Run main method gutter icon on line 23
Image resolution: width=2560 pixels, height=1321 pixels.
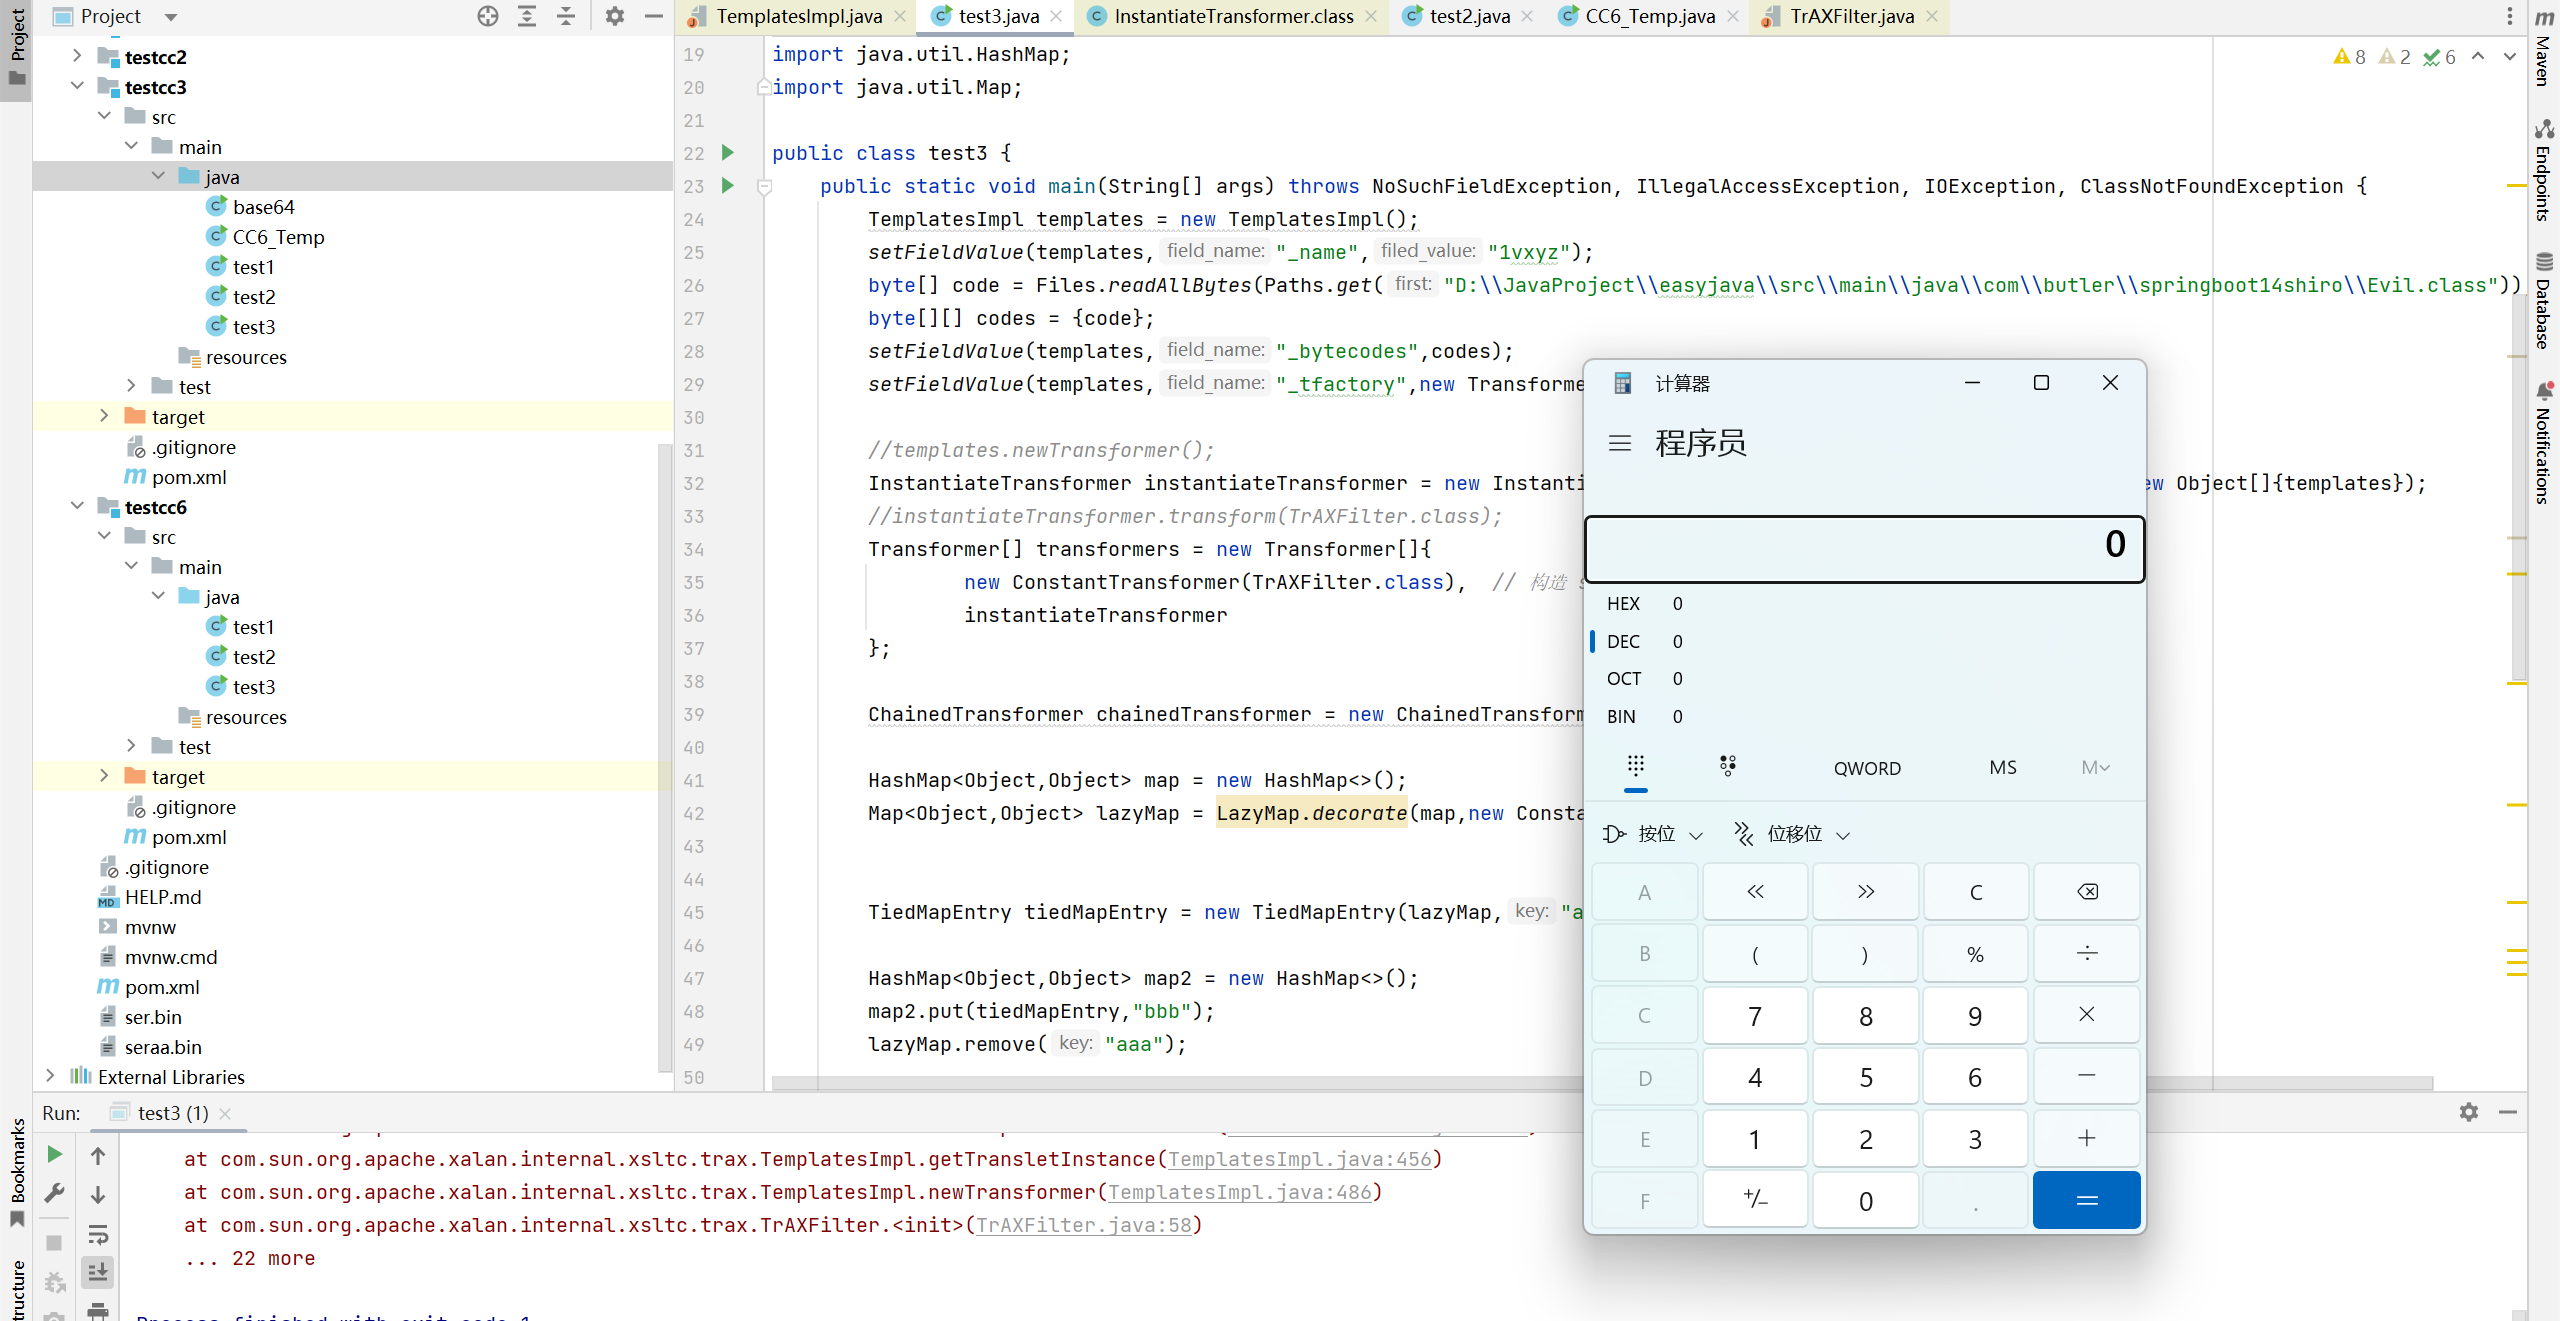coord(728,186)
